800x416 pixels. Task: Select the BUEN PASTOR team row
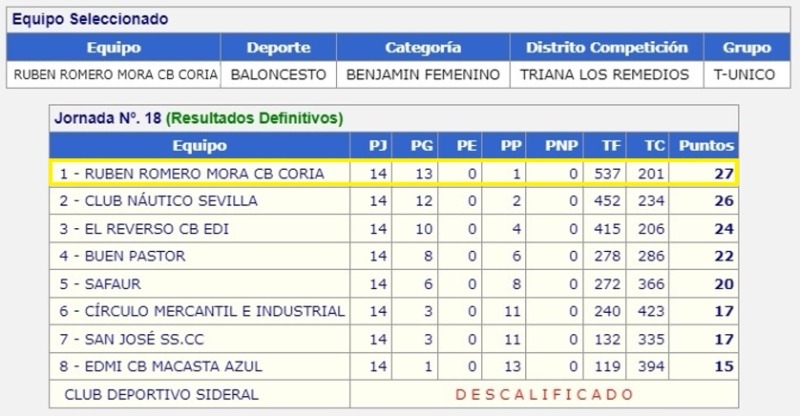pyautogui.click(x=393, y=256)
